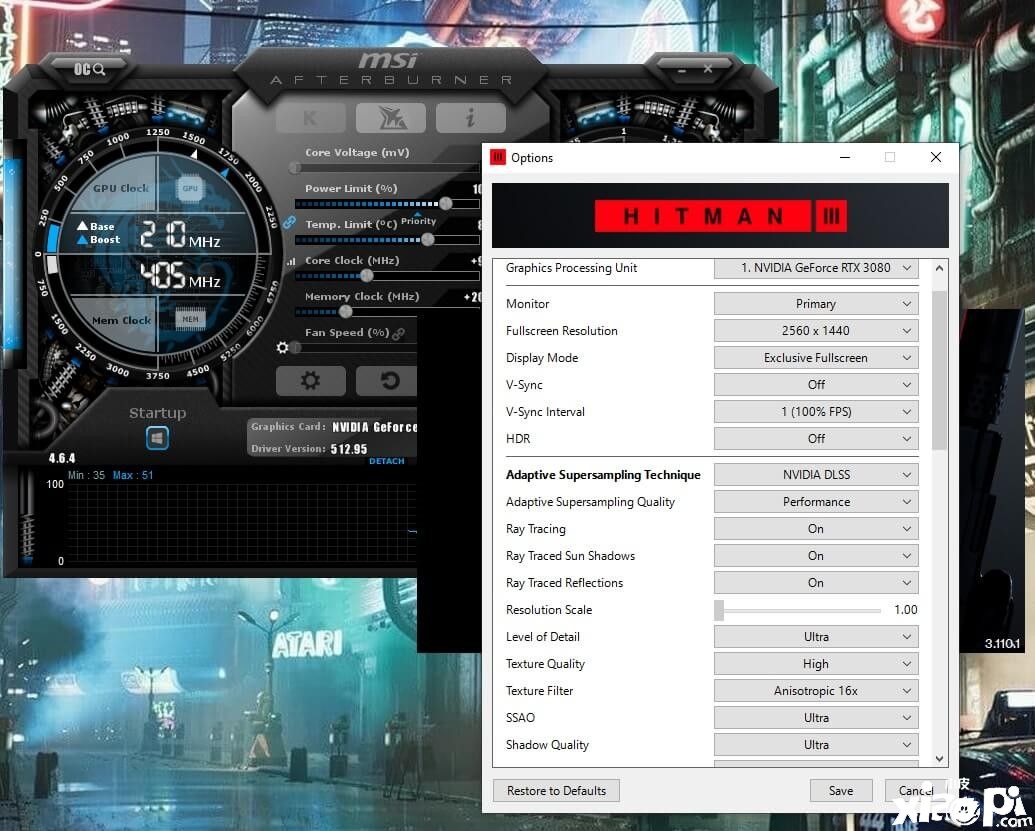This screenshot has height=831, width=1035.
Task: Click the Resolution Scale value 1.00
Action: 906,610
